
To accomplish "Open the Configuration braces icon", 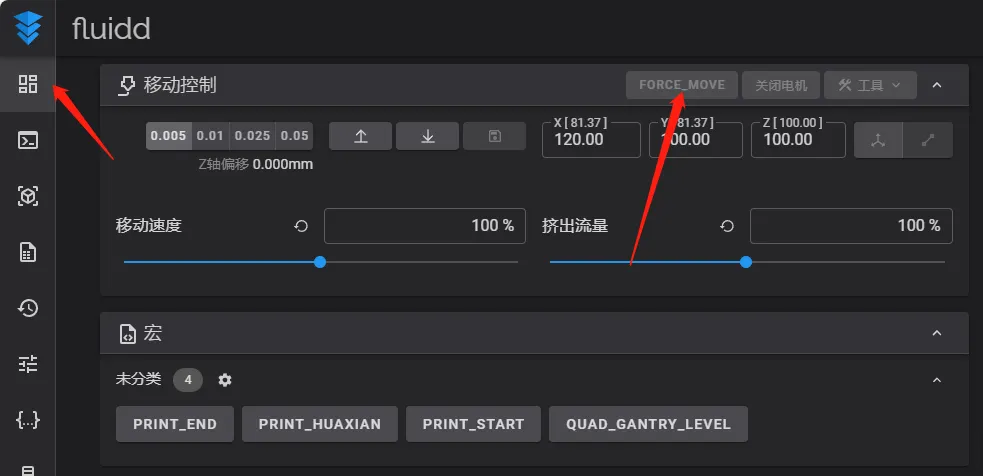I will tap(28, 420).
